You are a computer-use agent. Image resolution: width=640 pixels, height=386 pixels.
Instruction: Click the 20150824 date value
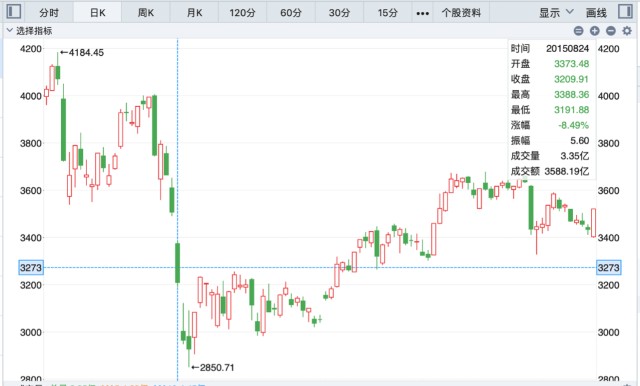(567, 49)
